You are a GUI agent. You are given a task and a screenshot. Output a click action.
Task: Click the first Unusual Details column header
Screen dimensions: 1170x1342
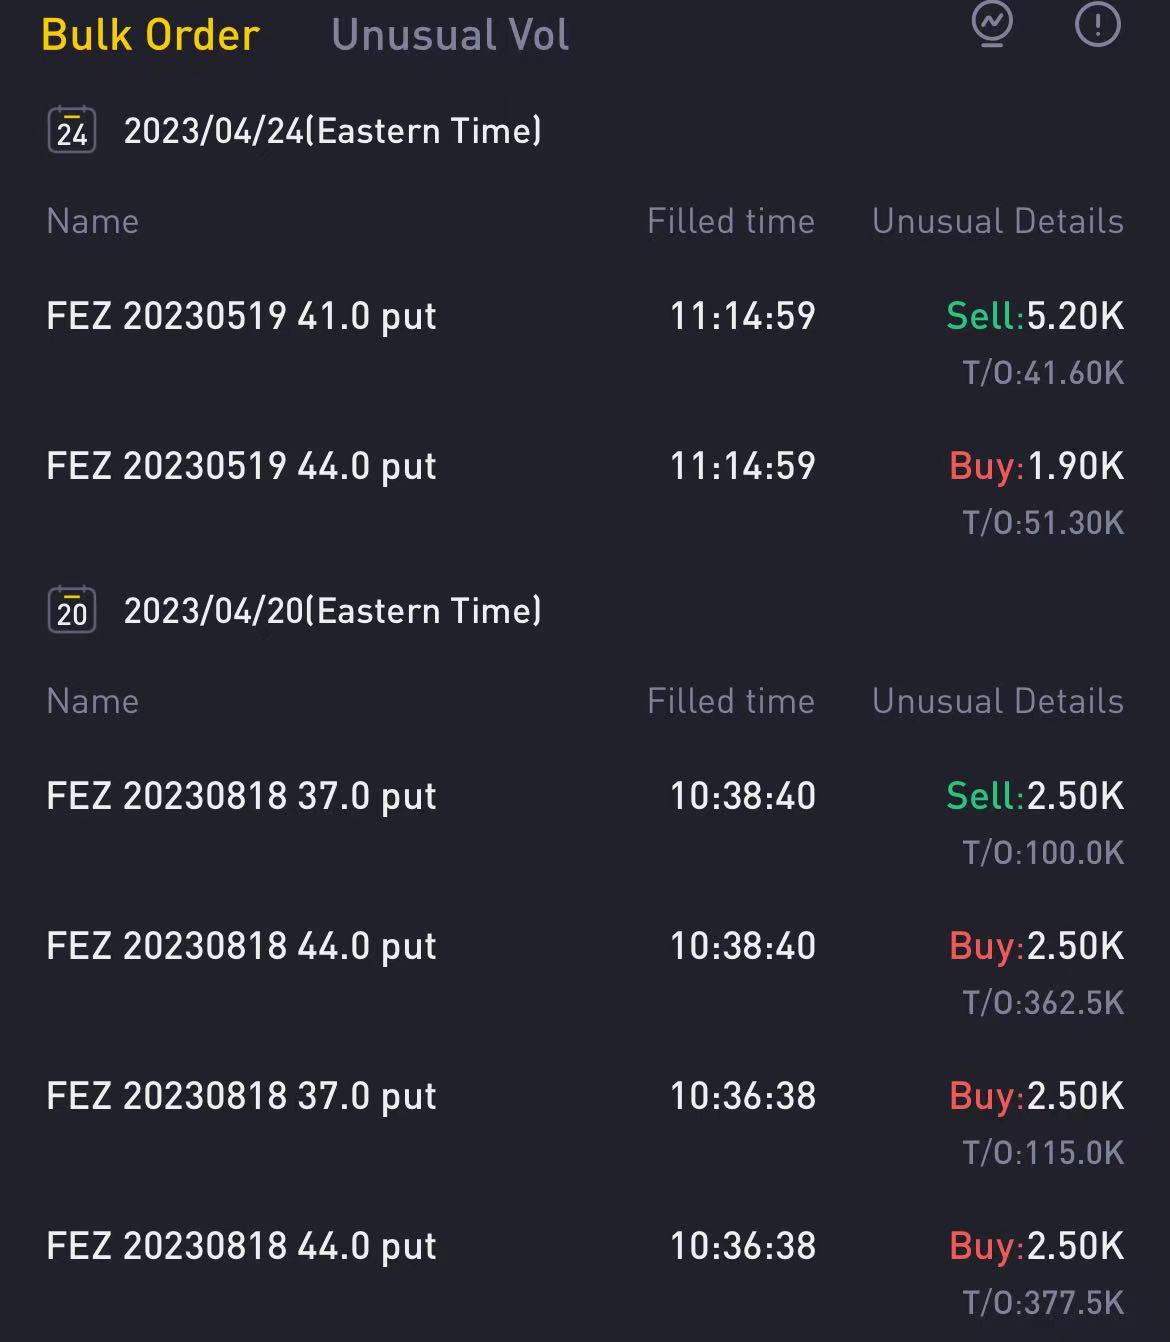tap(998, 221)
